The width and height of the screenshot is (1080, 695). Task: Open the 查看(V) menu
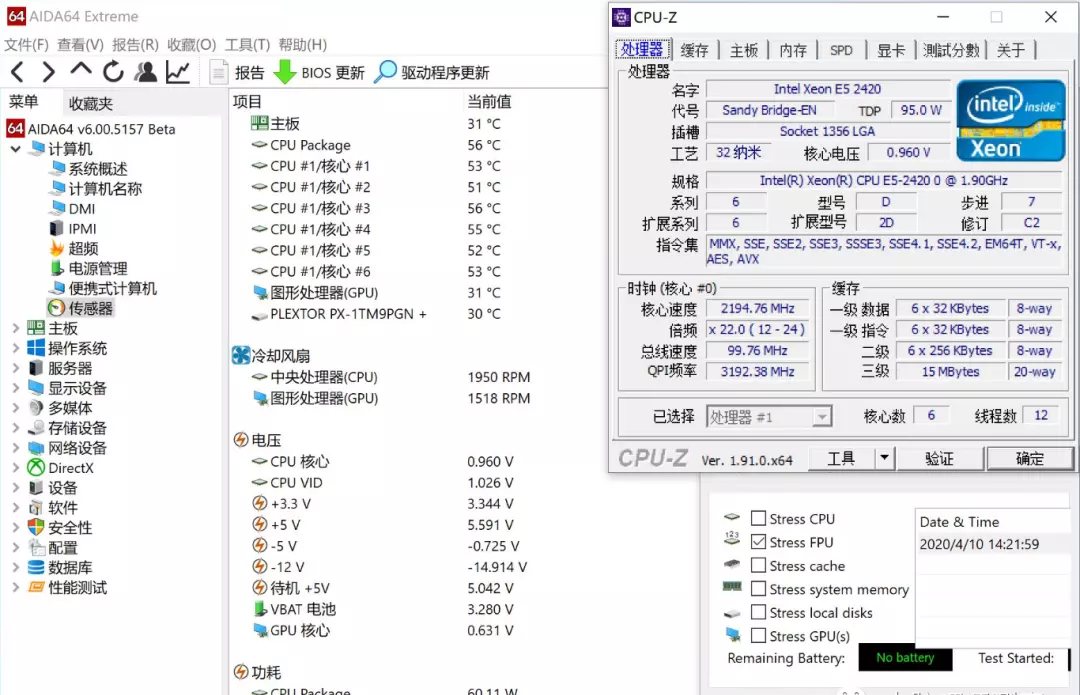click(x=81, y=45)
